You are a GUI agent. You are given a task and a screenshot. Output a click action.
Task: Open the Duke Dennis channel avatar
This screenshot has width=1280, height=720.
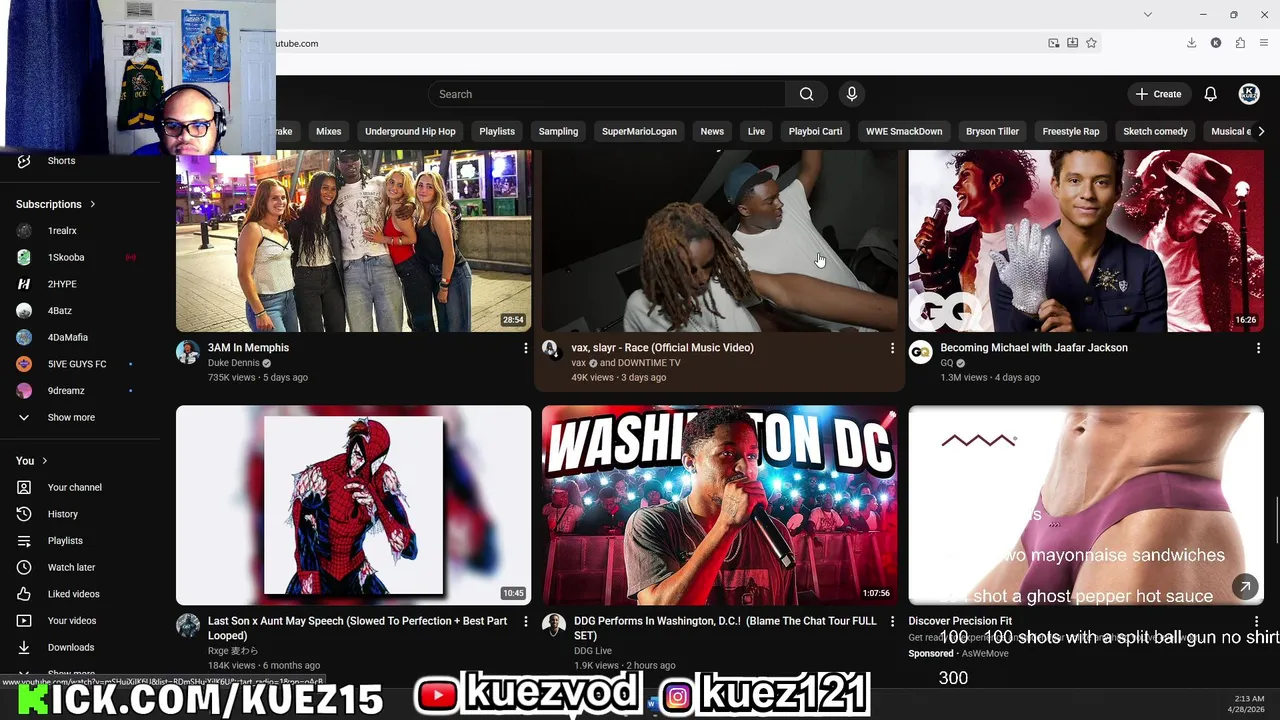(x=188, y=351)
